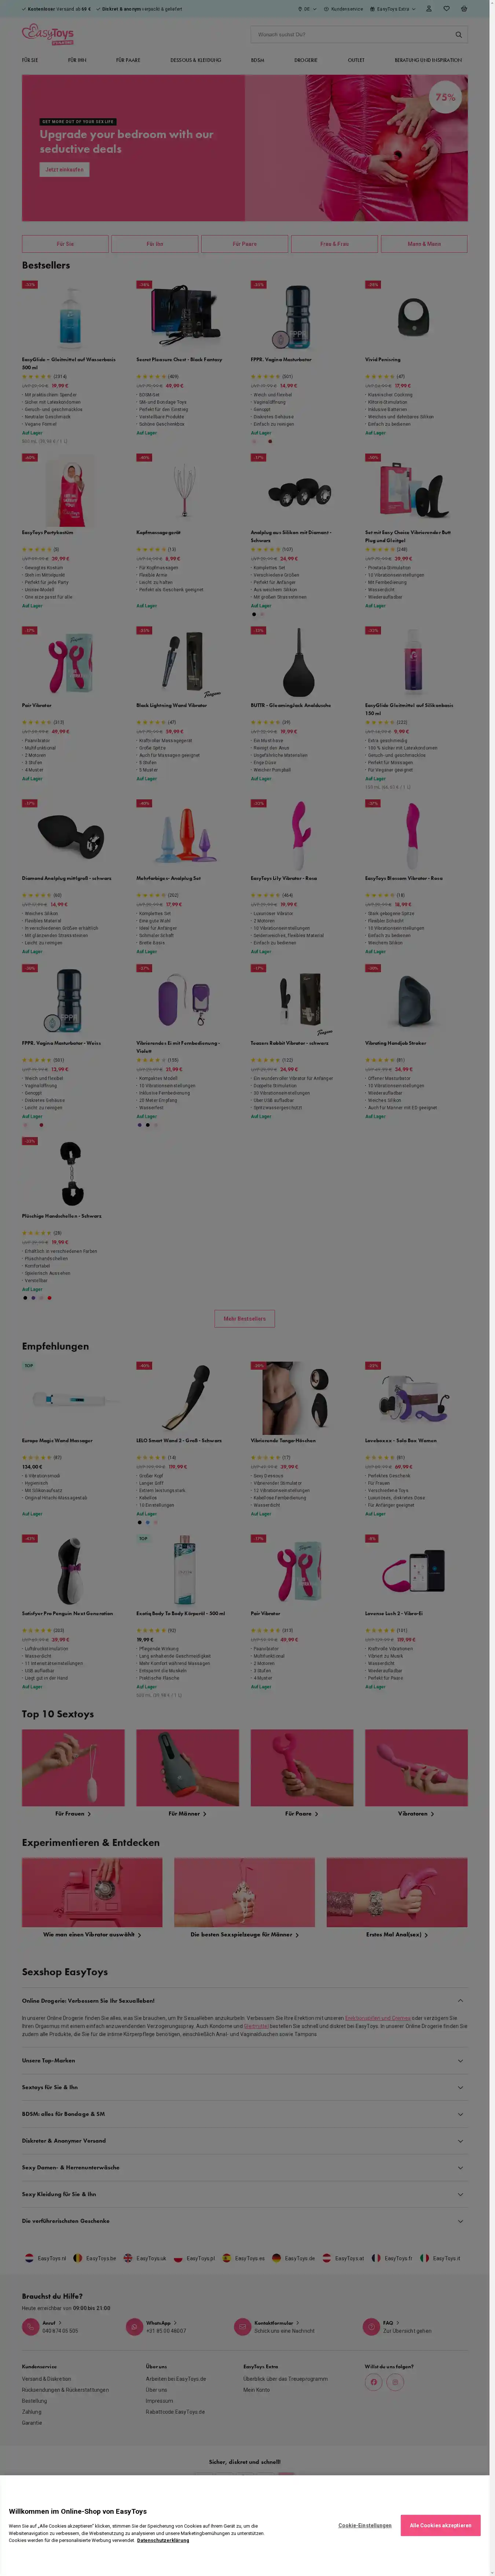Open the user account icon
The width and height of the screenshot is (495, 2576).
[429, 8]
